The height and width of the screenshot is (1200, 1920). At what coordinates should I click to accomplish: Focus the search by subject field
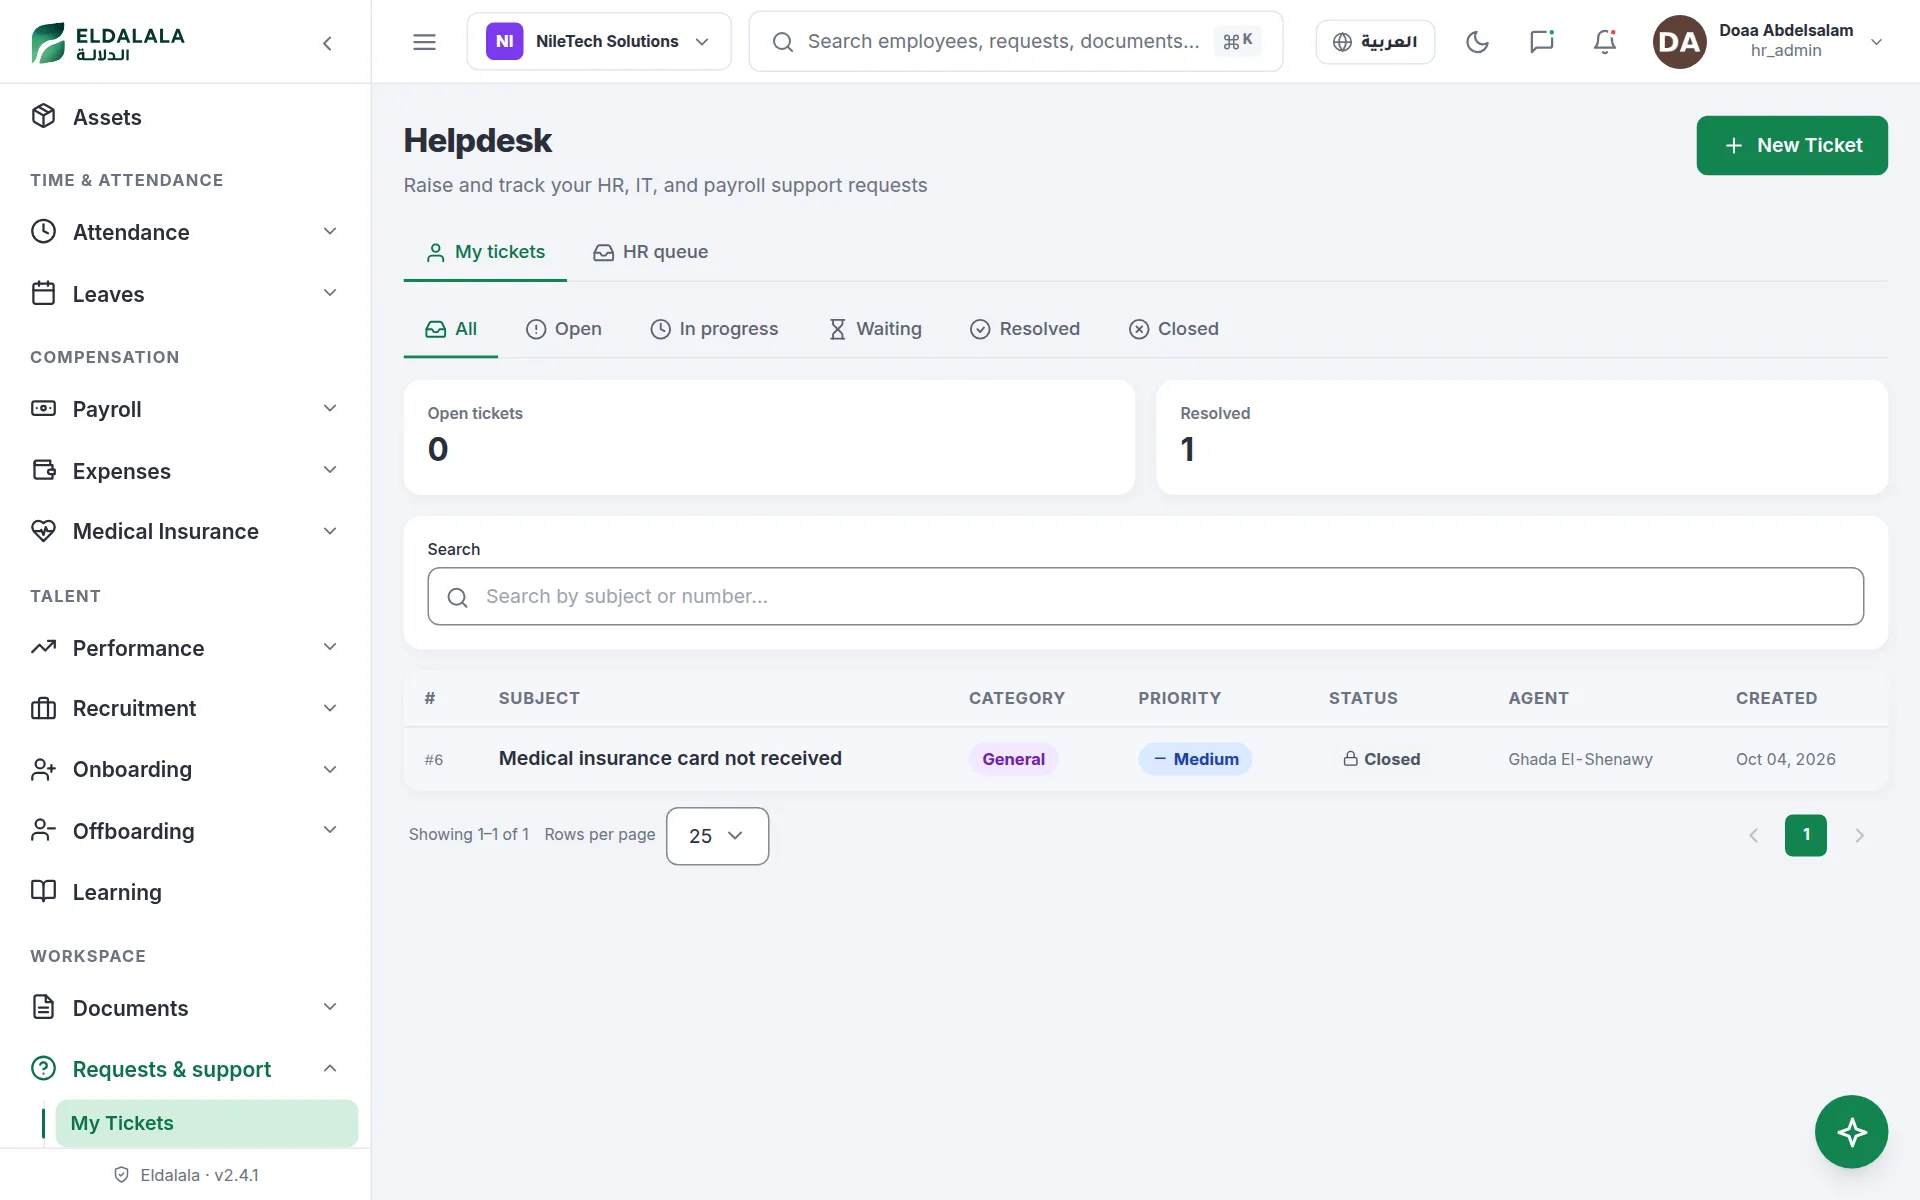click(1146, 597)
